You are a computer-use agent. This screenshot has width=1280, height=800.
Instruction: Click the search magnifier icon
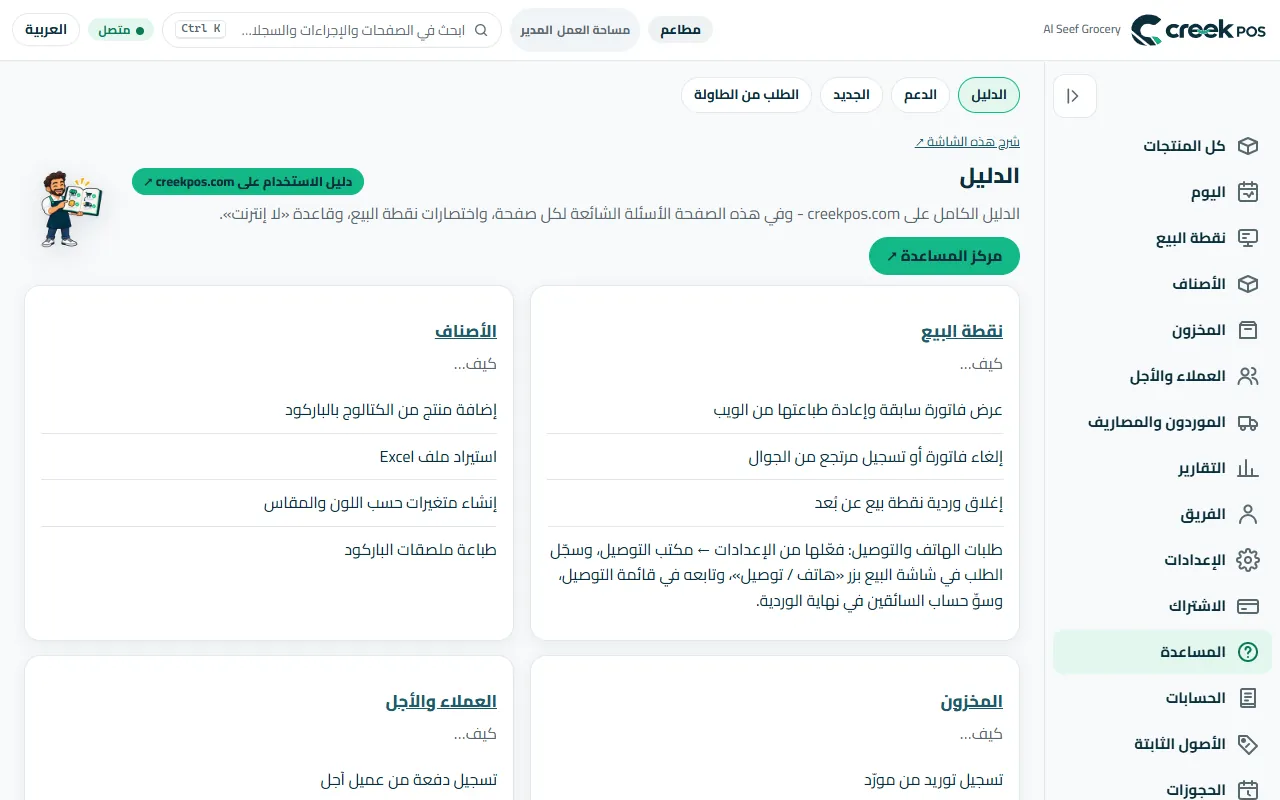pyautogui.click(x=481, y=30)
